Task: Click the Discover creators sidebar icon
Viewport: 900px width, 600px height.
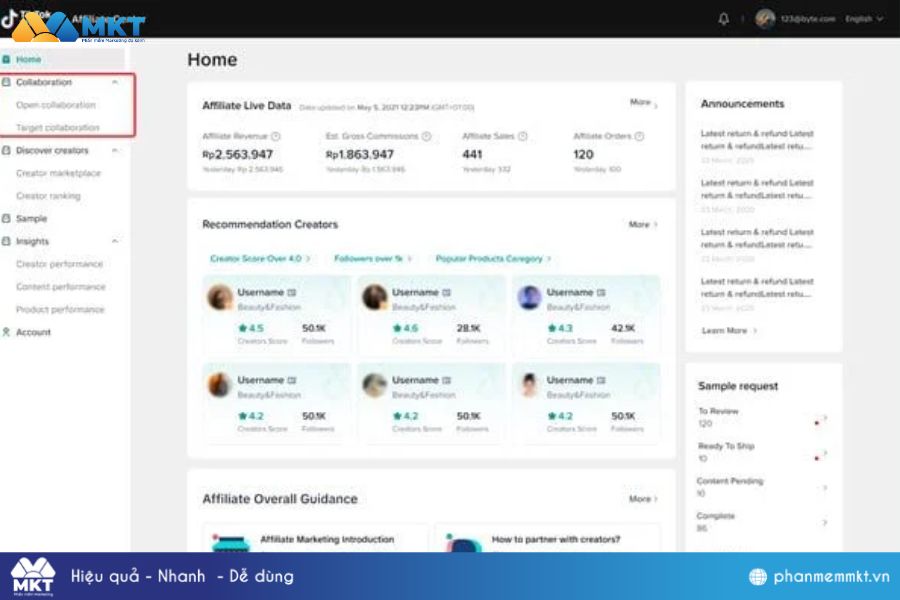Action: (x=6, y=150)
